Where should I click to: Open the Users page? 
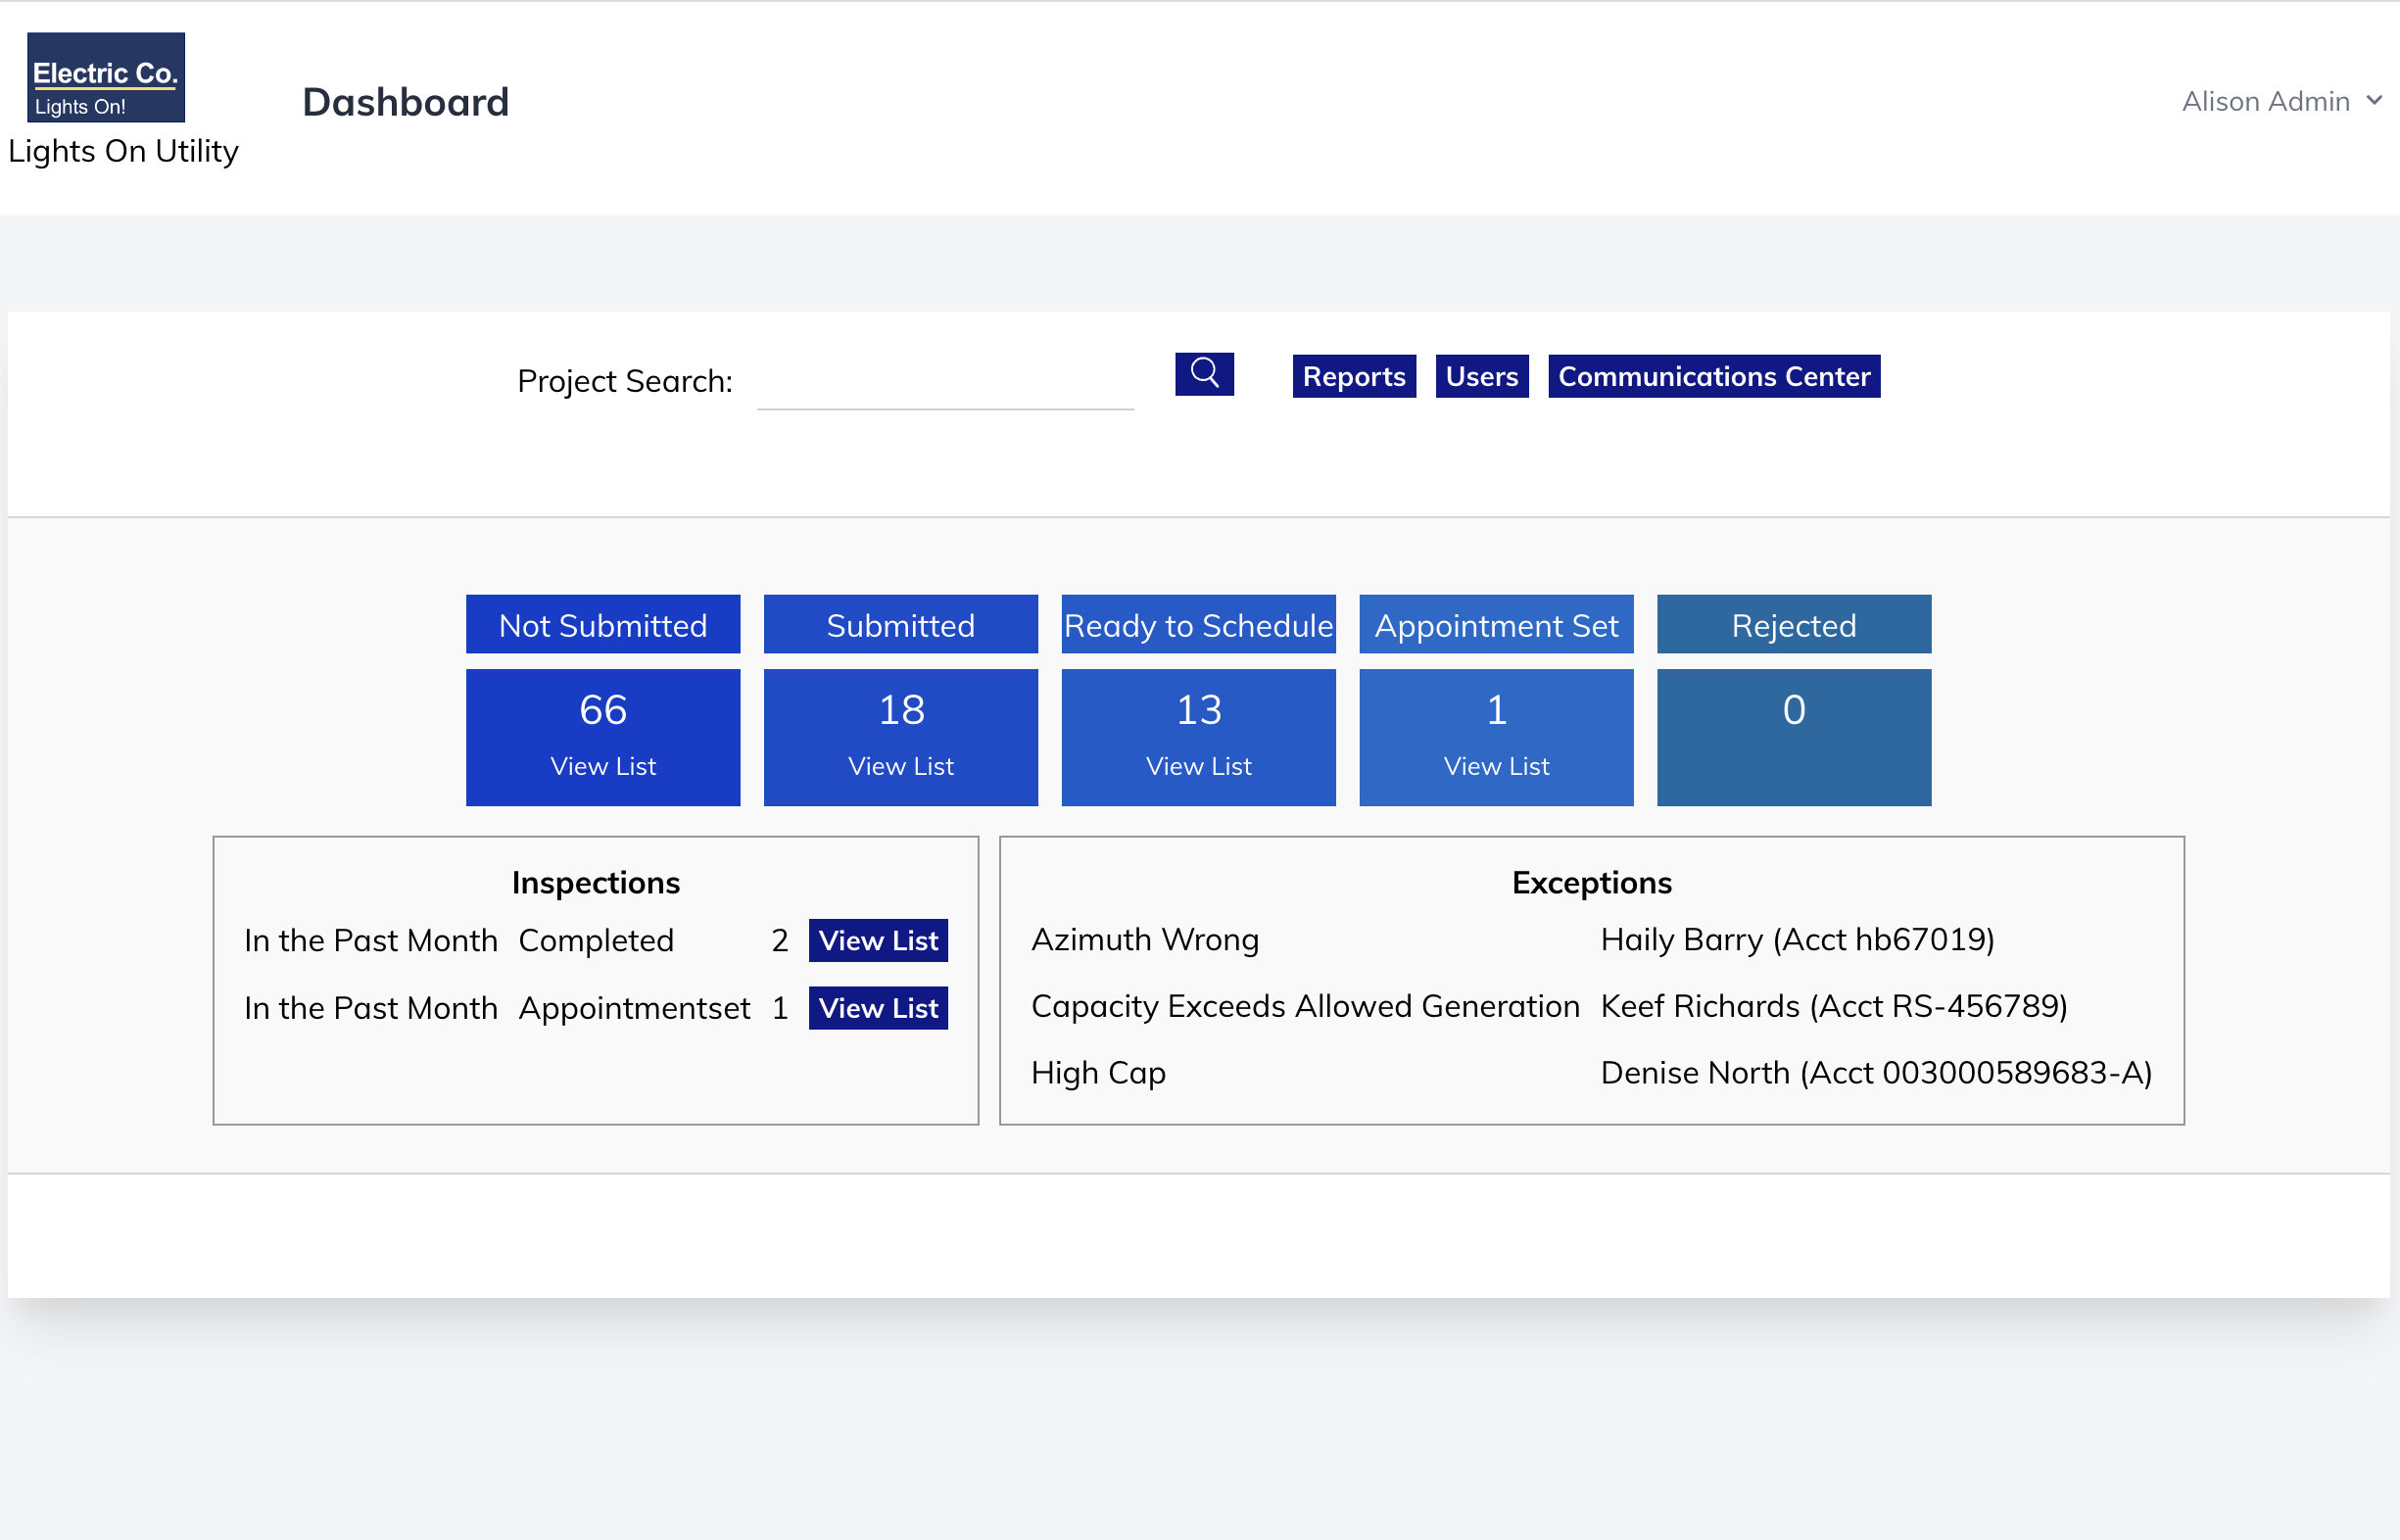(1482, 376)
